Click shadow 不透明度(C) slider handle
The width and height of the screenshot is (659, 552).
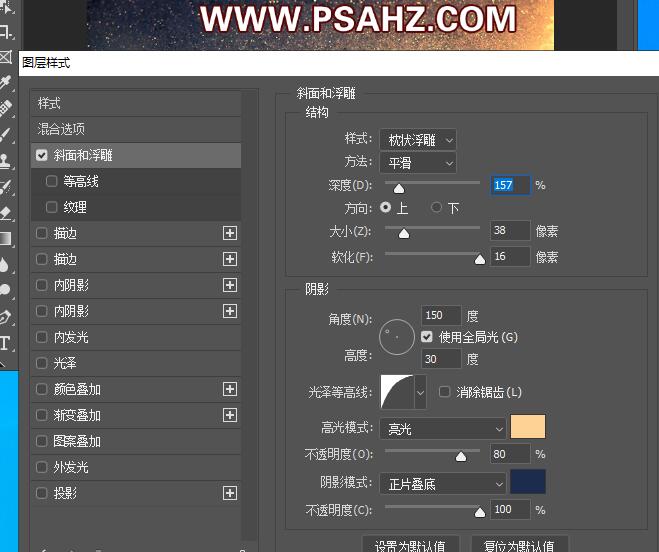[x=480, y=512]
